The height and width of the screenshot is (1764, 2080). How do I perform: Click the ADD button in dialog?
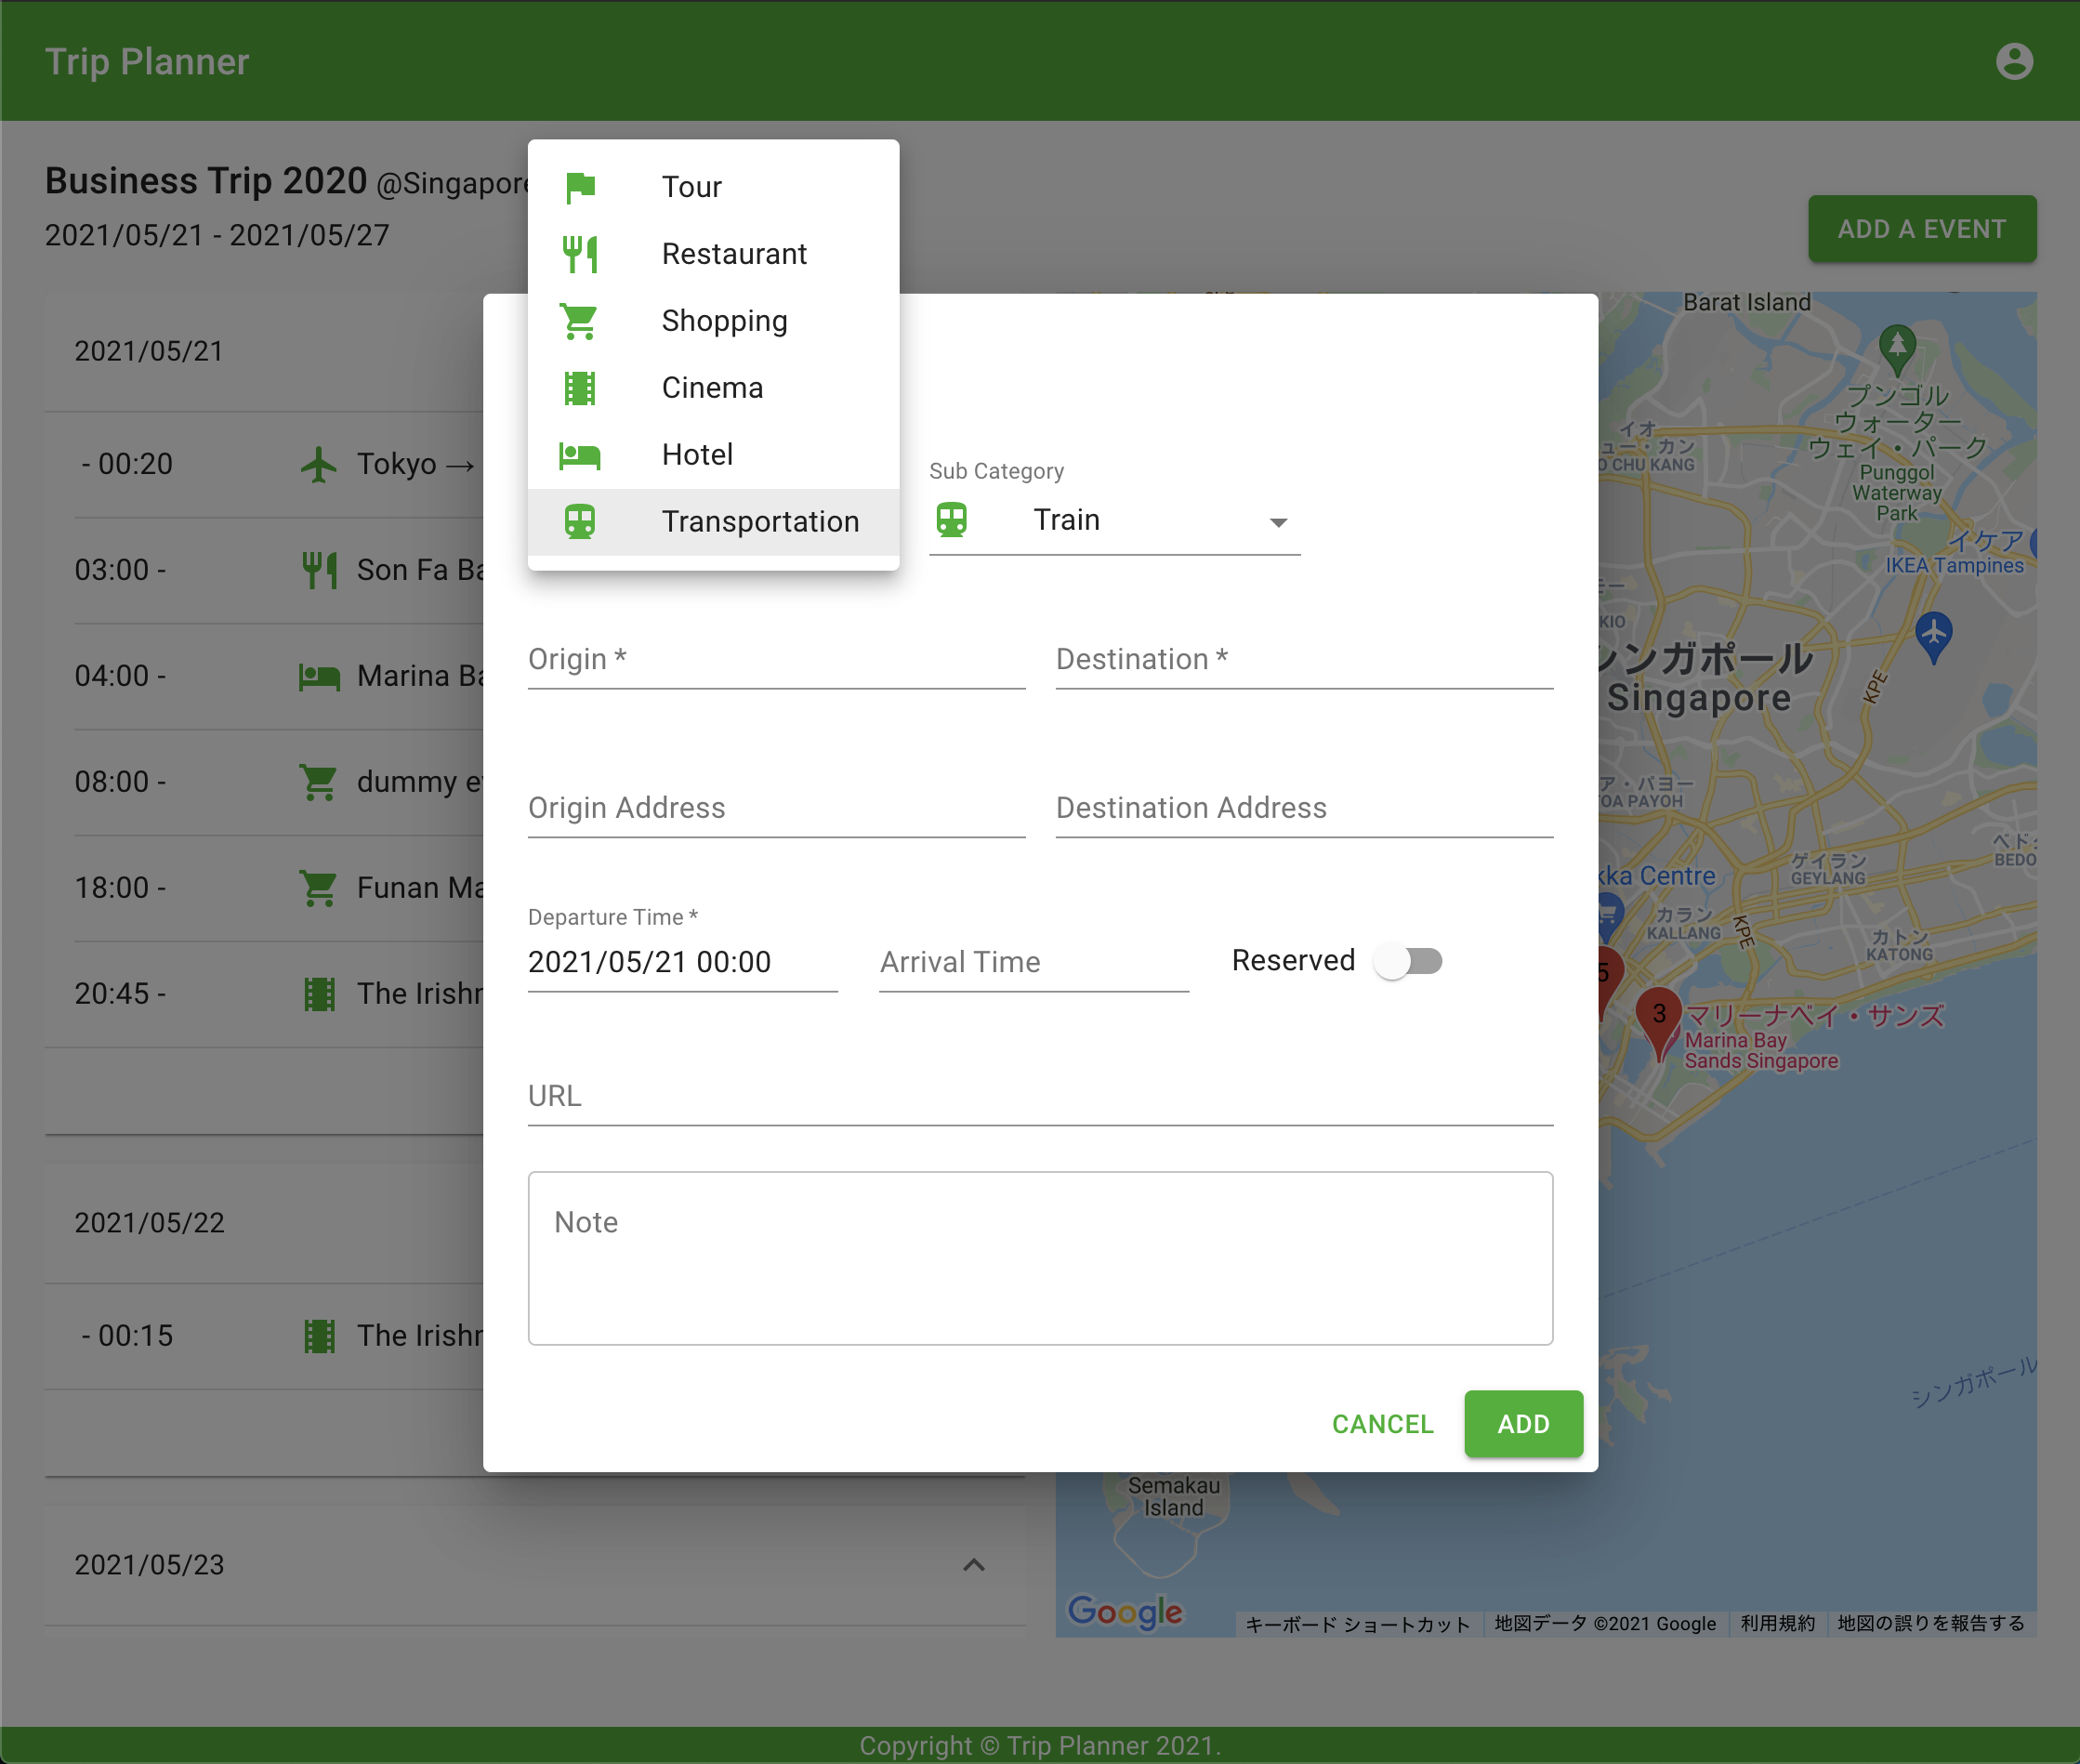(1523, 1424)
